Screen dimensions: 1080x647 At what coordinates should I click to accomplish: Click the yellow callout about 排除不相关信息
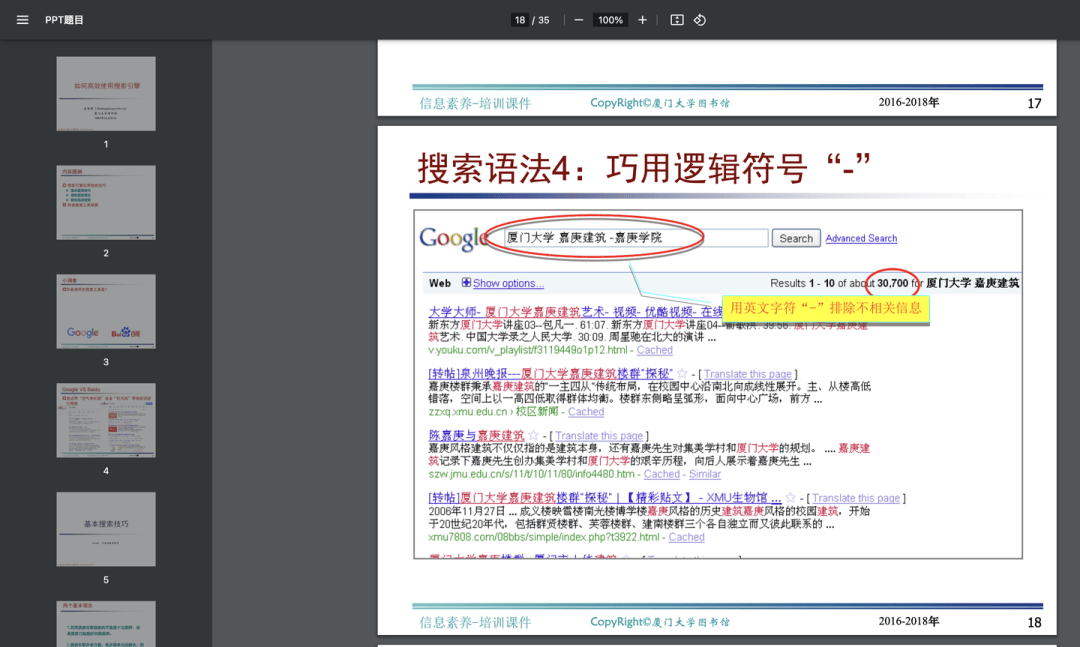click(x=825, y=308)
